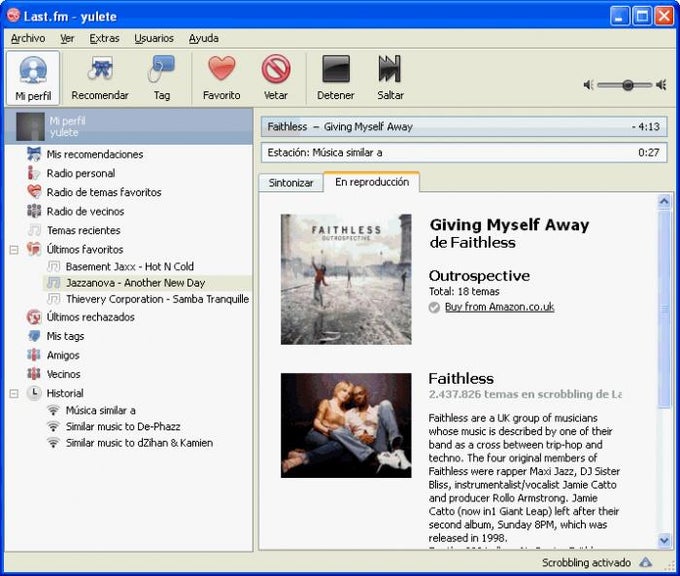Click Total: 18 temas text
Screen dimensions: 680x576
(464, 291)
